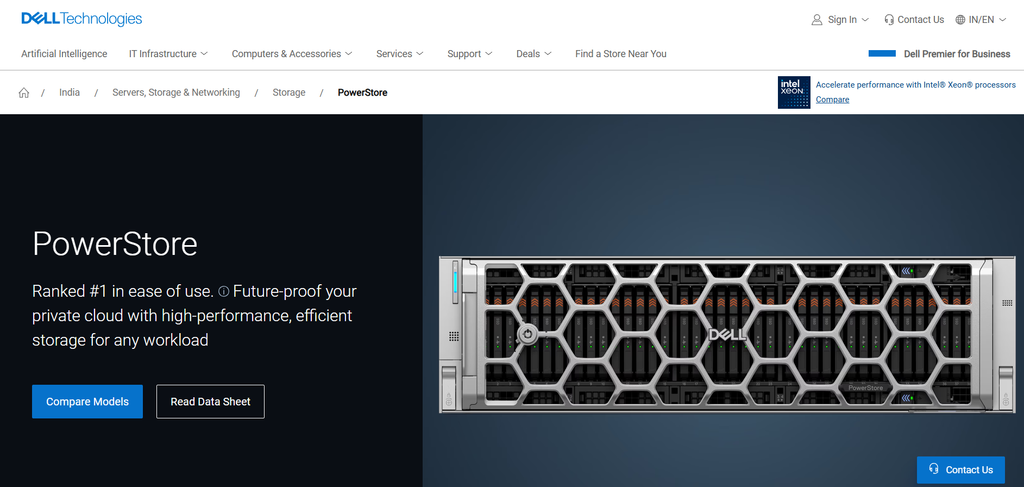
Task: Open the Support dropdown menu
Action: point(470,54)
